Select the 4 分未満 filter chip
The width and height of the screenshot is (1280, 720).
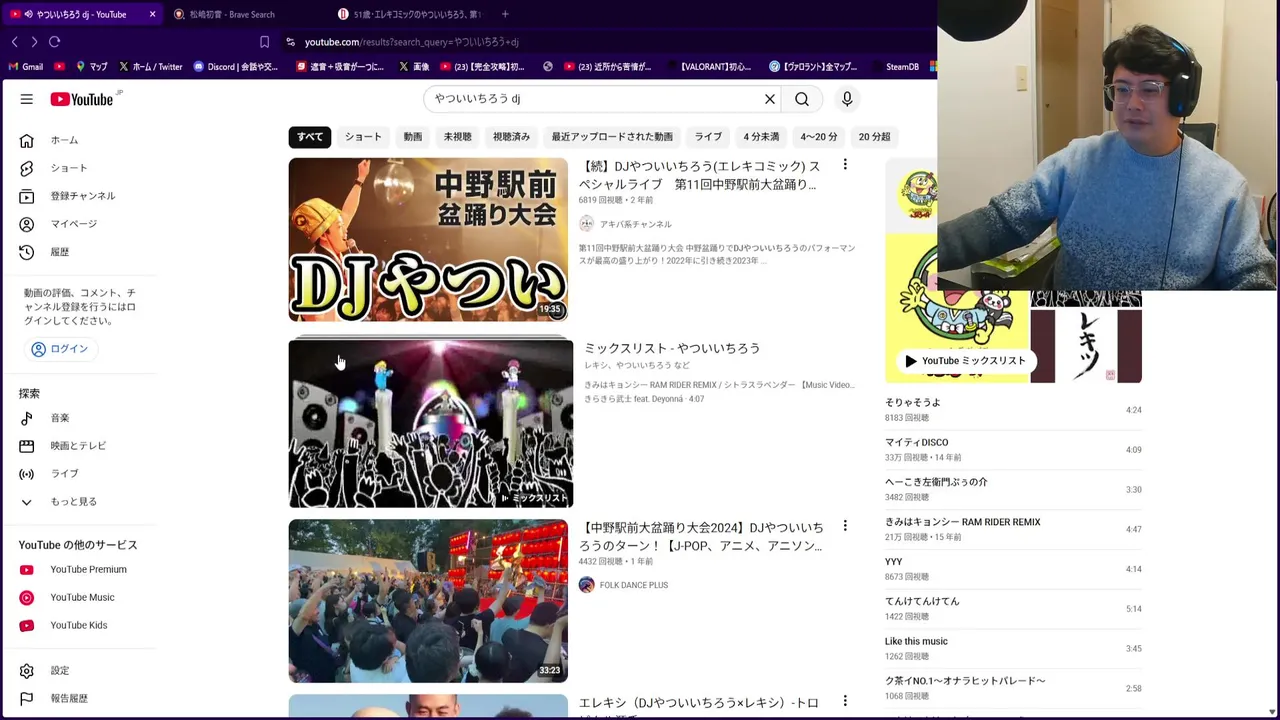(761, 137)
